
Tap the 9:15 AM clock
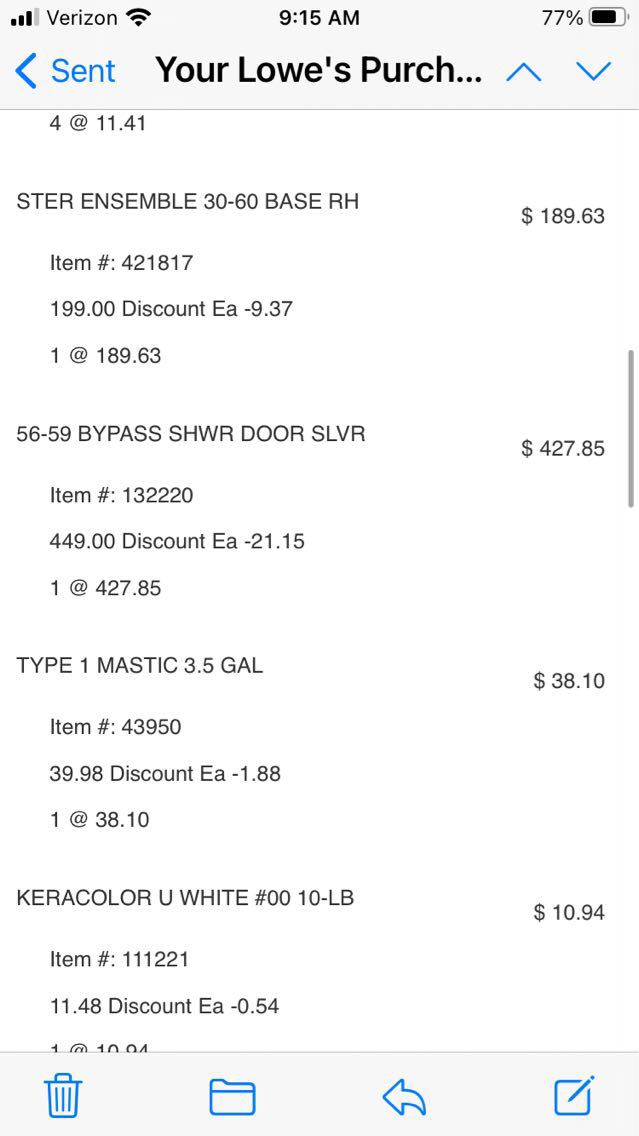click(319, 18)
